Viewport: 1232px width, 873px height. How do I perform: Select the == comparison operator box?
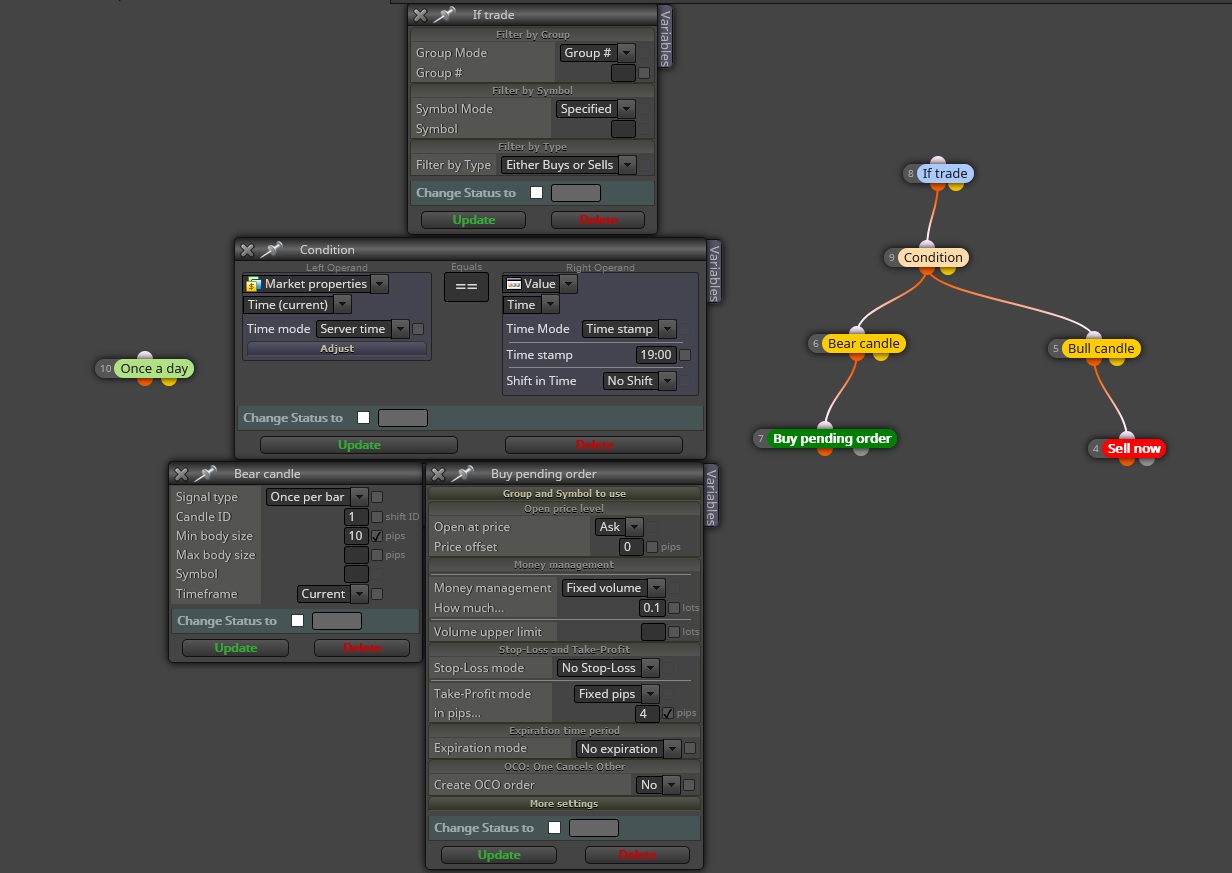466,287
